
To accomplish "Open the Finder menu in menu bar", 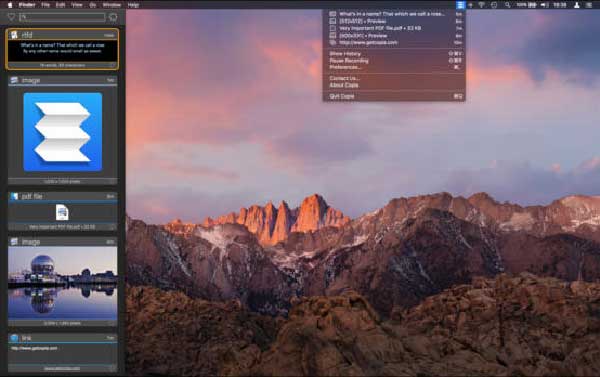I will tap(27, 5).
